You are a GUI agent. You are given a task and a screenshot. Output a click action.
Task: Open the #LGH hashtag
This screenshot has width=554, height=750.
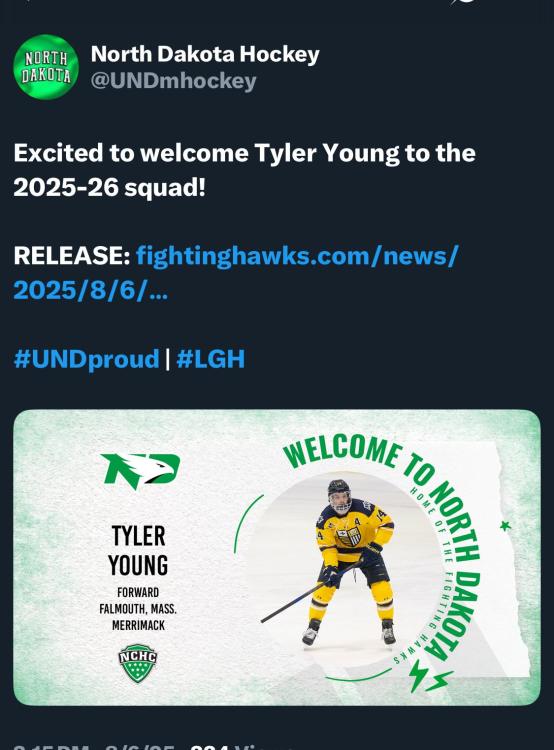coord(211,359)
